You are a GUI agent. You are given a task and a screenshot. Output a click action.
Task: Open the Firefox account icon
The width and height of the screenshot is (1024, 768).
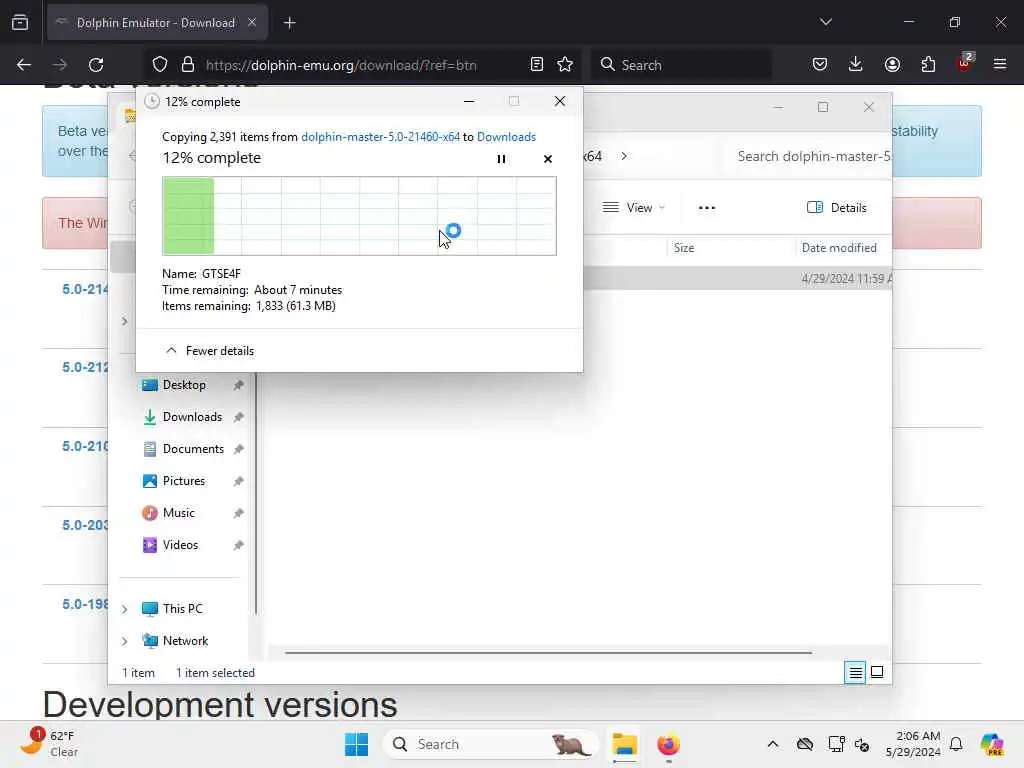tap(892, 65)
